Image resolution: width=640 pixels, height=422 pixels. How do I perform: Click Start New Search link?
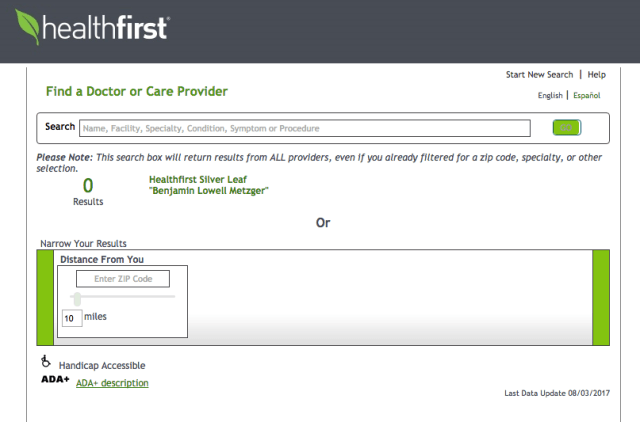pos(539,74)
